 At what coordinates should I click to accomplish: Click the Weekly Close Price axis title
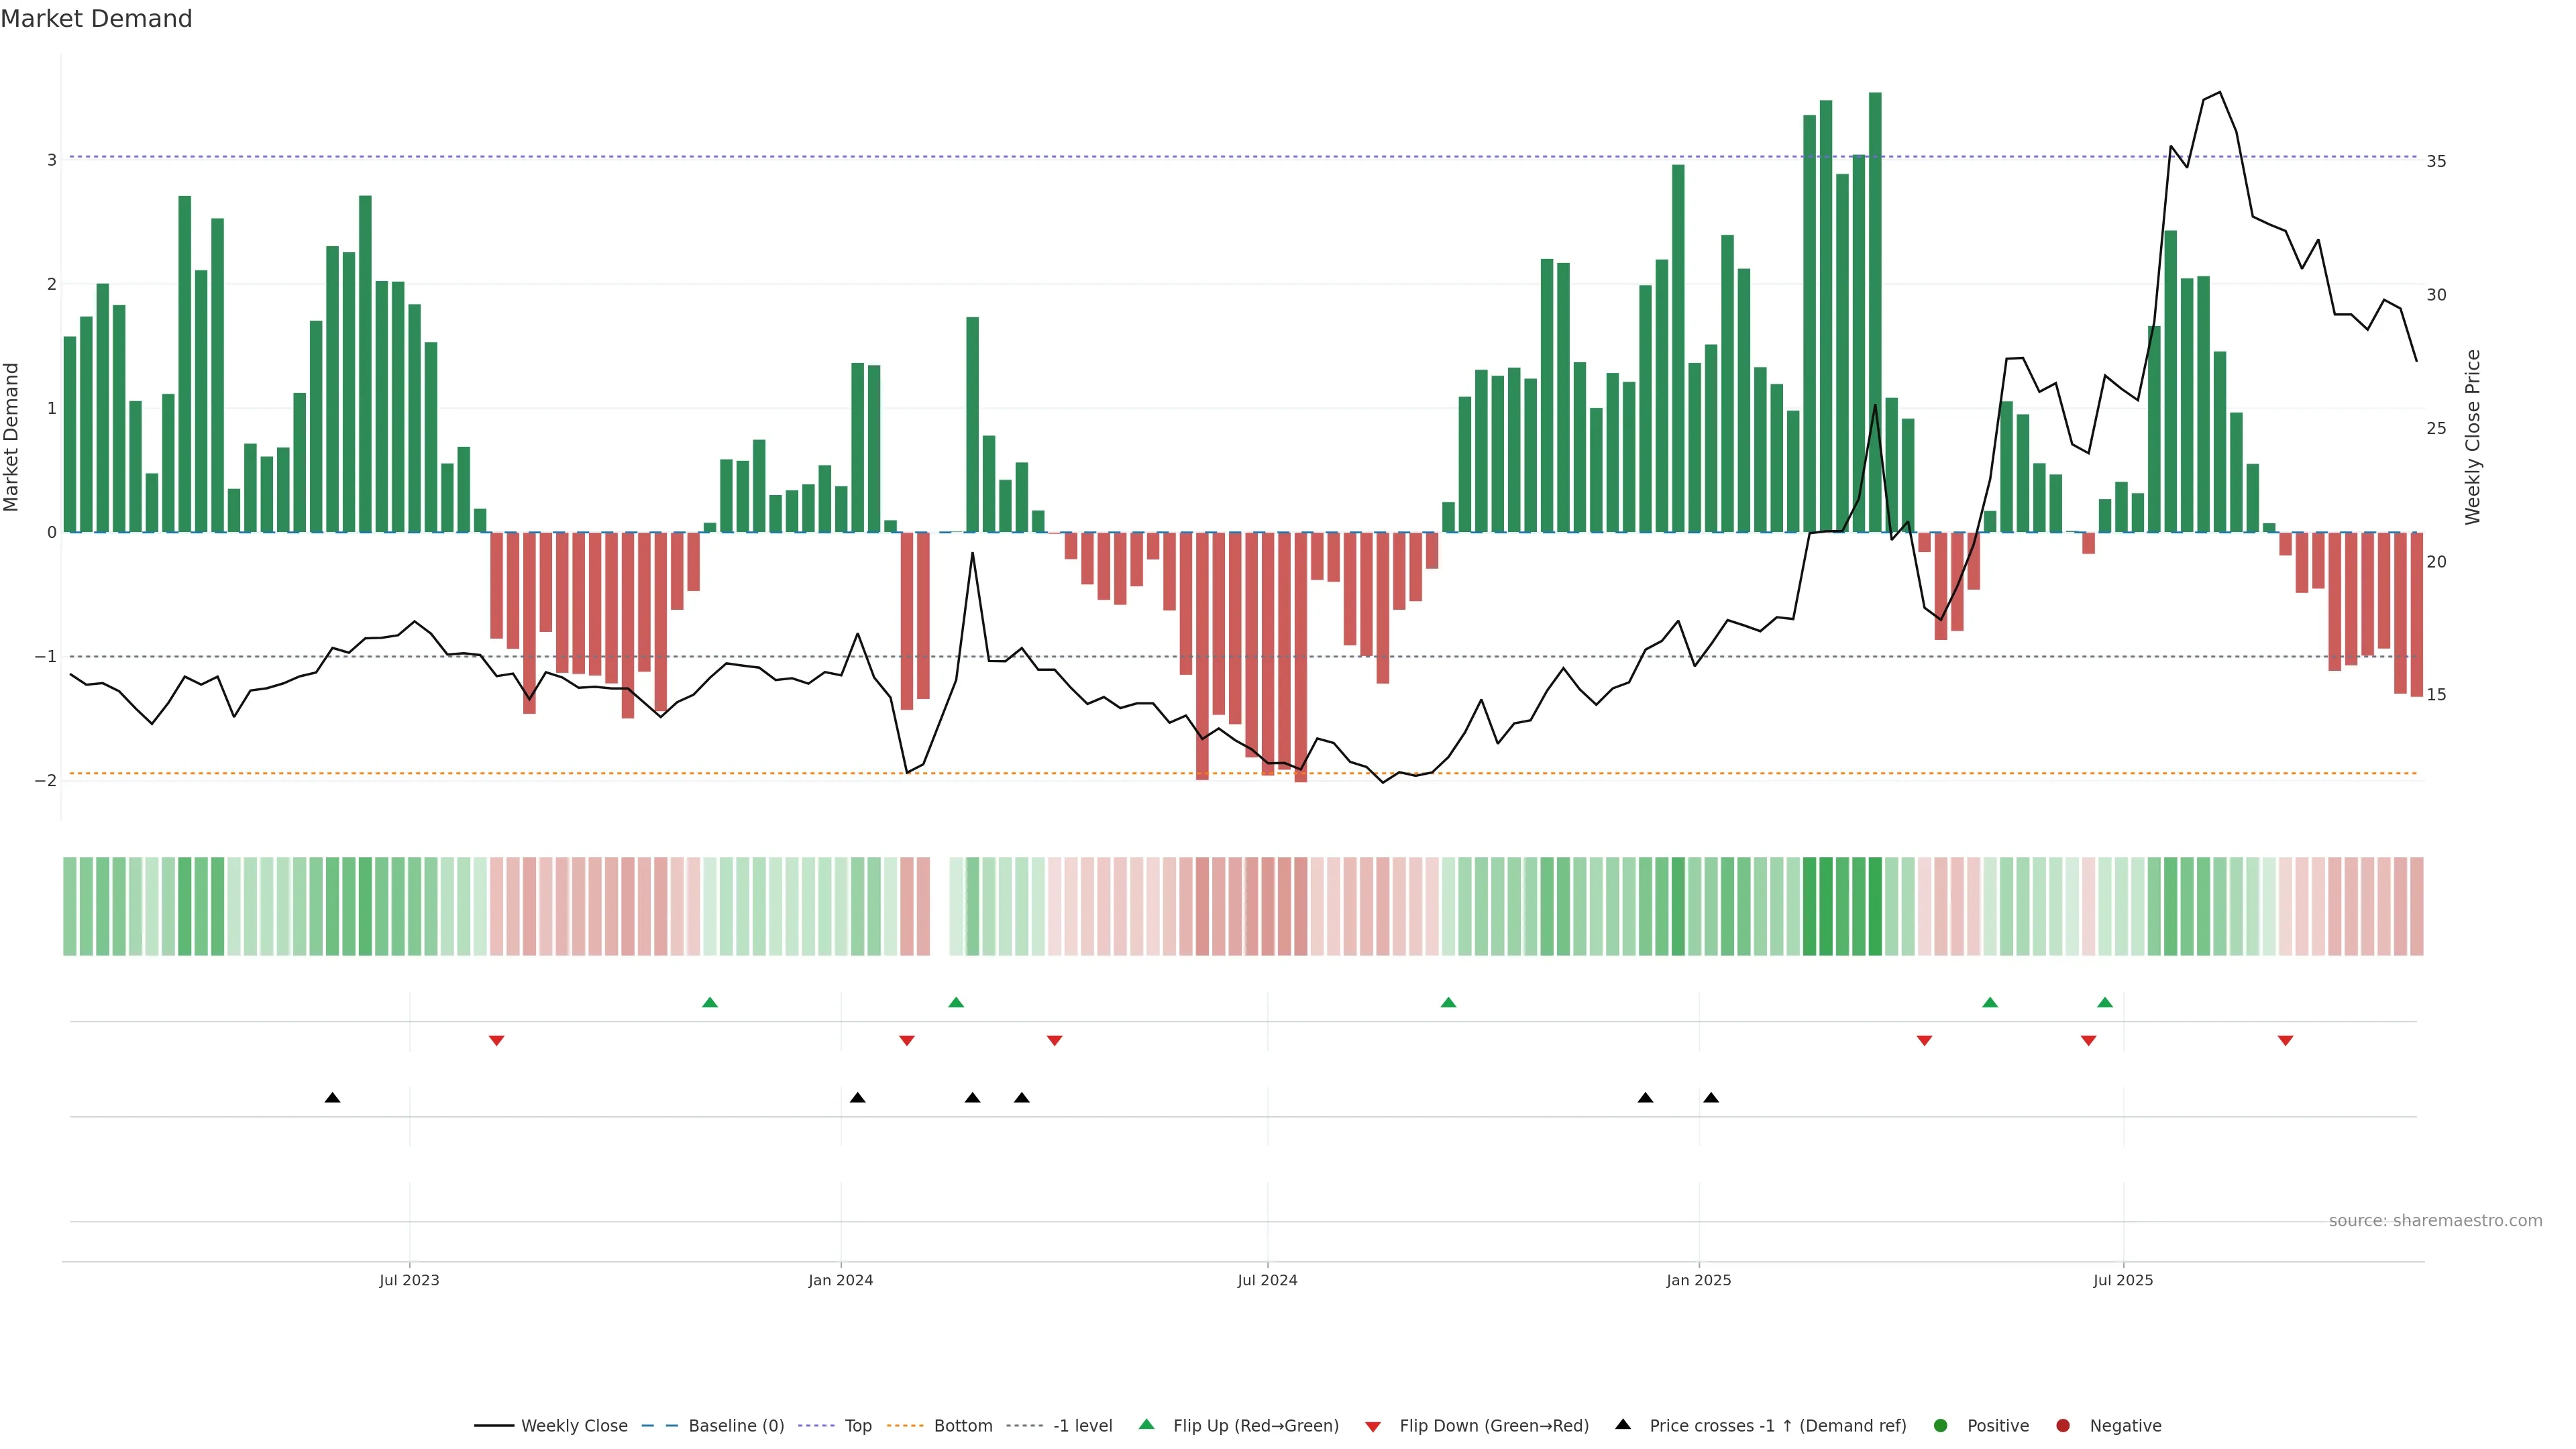pyautogui.click(x=2473, y=437)
